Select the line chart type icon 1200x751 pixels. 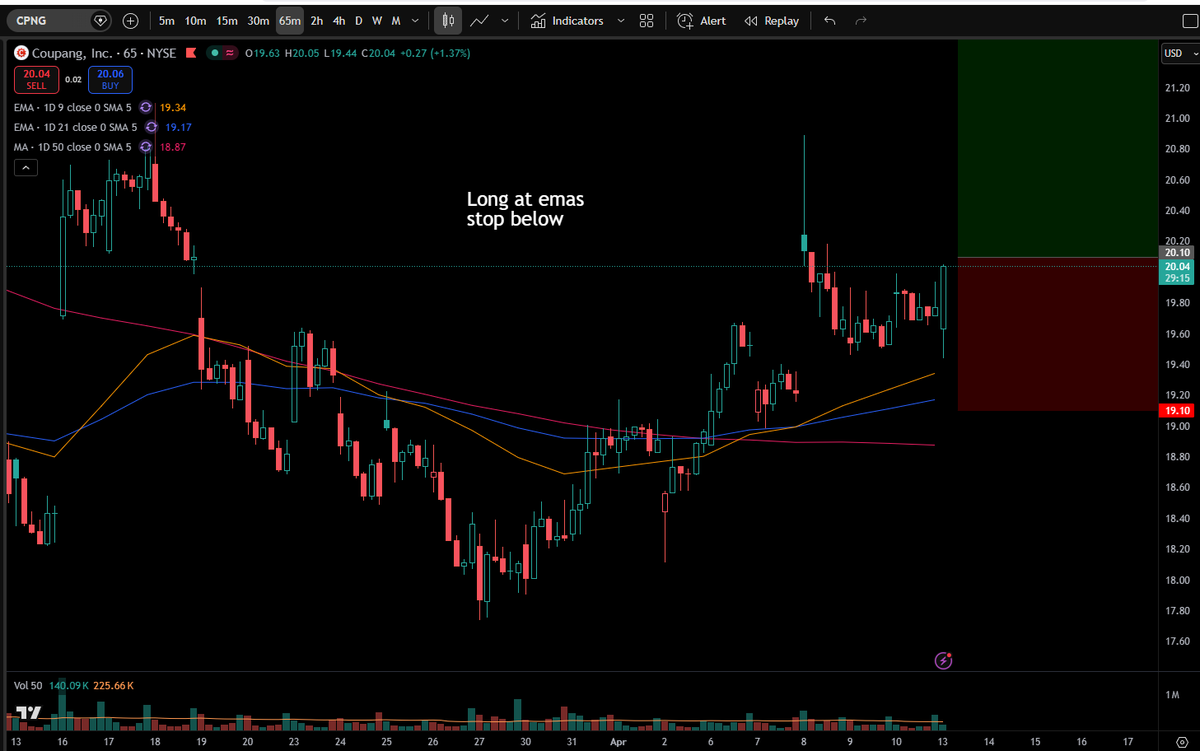click(479, 20)
